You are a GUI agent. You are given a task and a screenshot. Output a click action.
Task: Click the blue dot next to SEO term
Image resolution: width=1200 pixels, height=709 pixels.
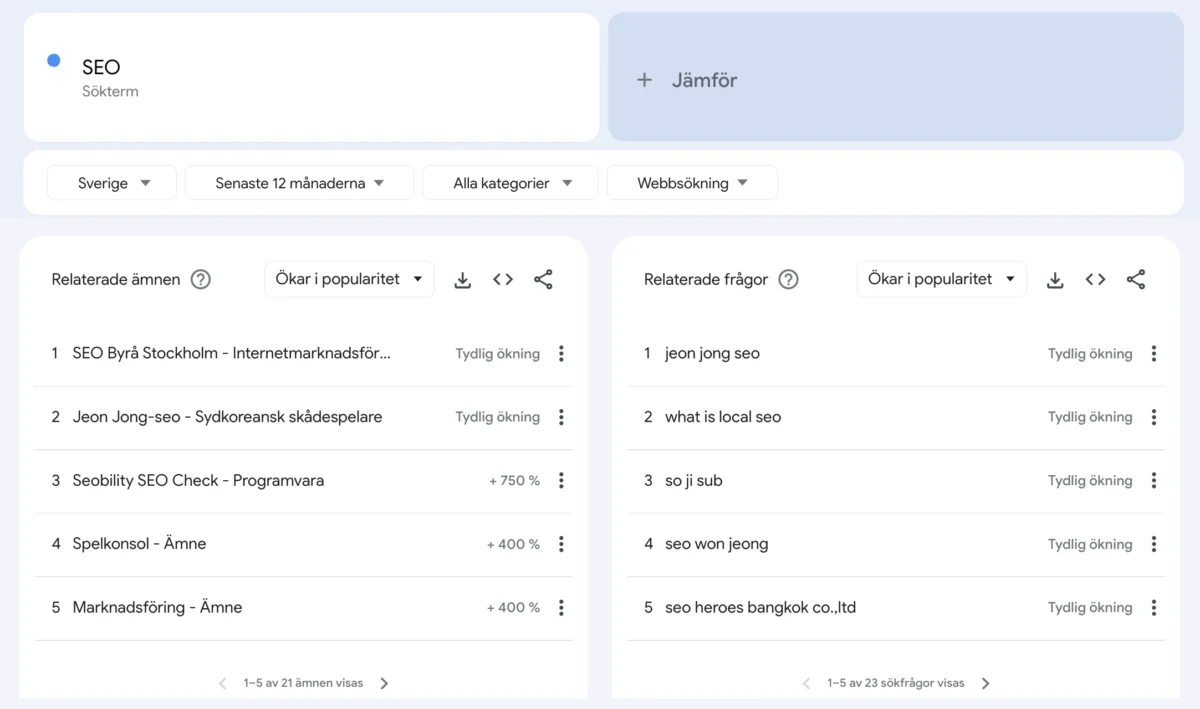tap(54, 61)
